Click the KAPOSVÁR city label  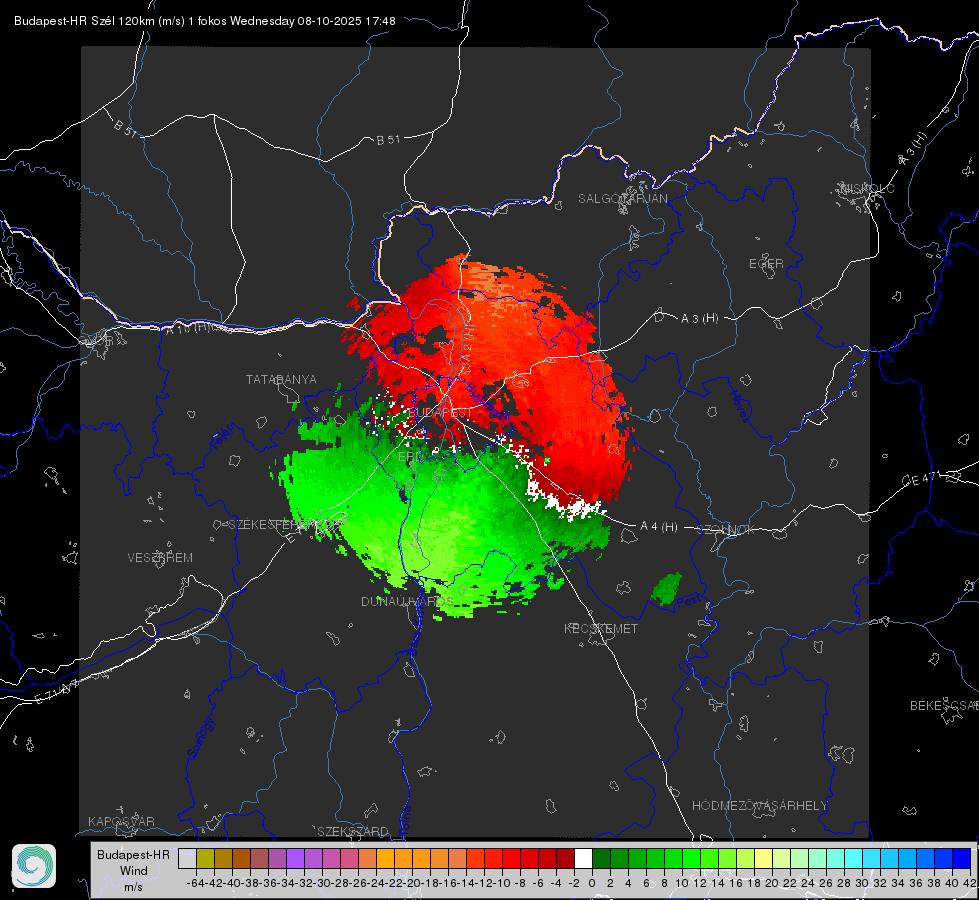click(x=121, y=821)
